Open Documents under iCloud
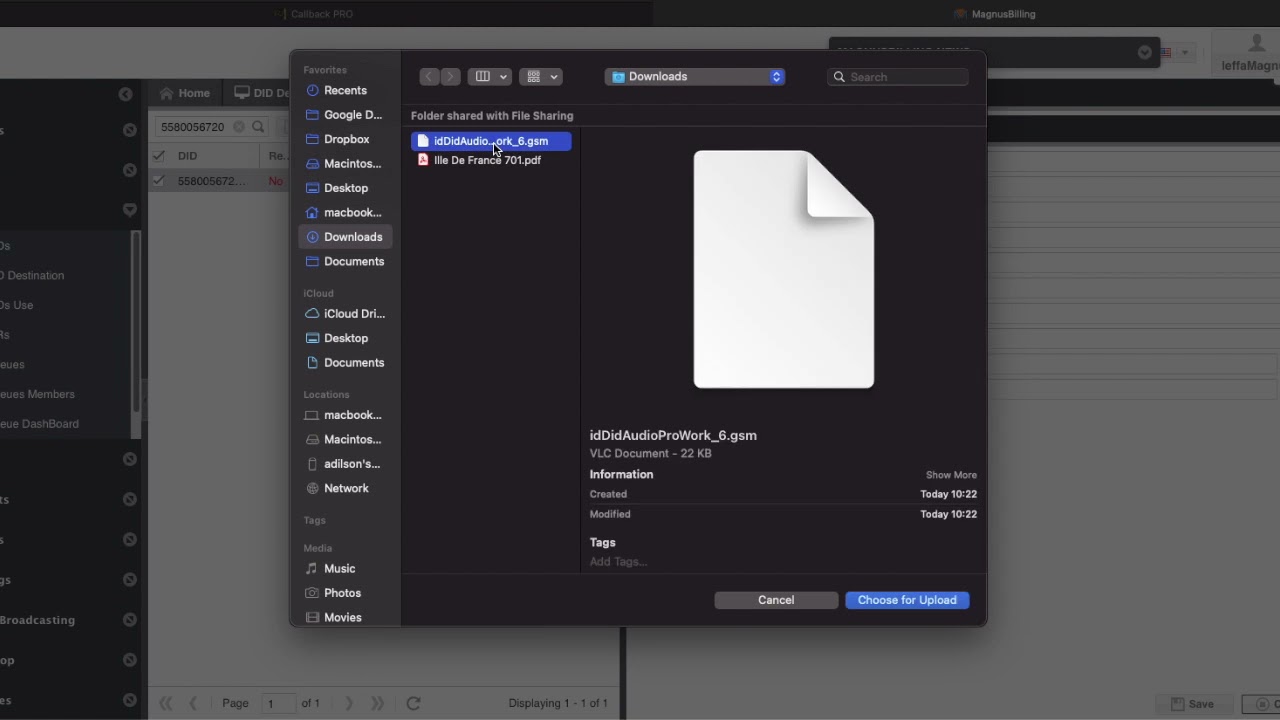This screenshot has width=1280, height=720. point(345,362)
